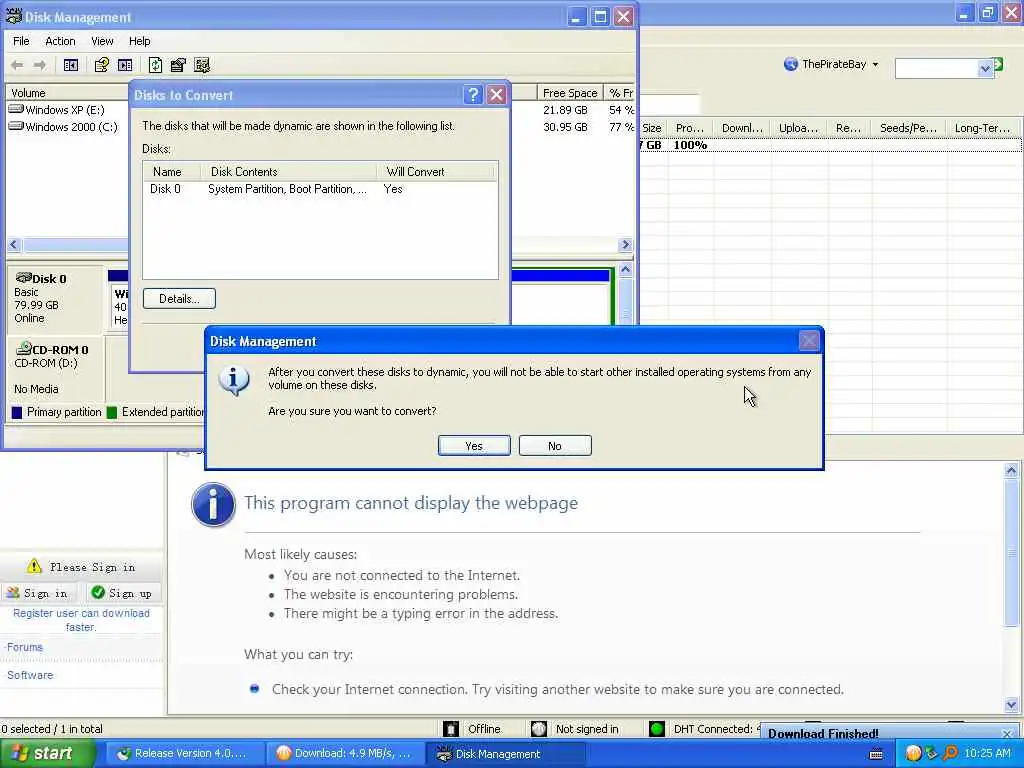Click the 100% progress cell

tap(690, 145)
